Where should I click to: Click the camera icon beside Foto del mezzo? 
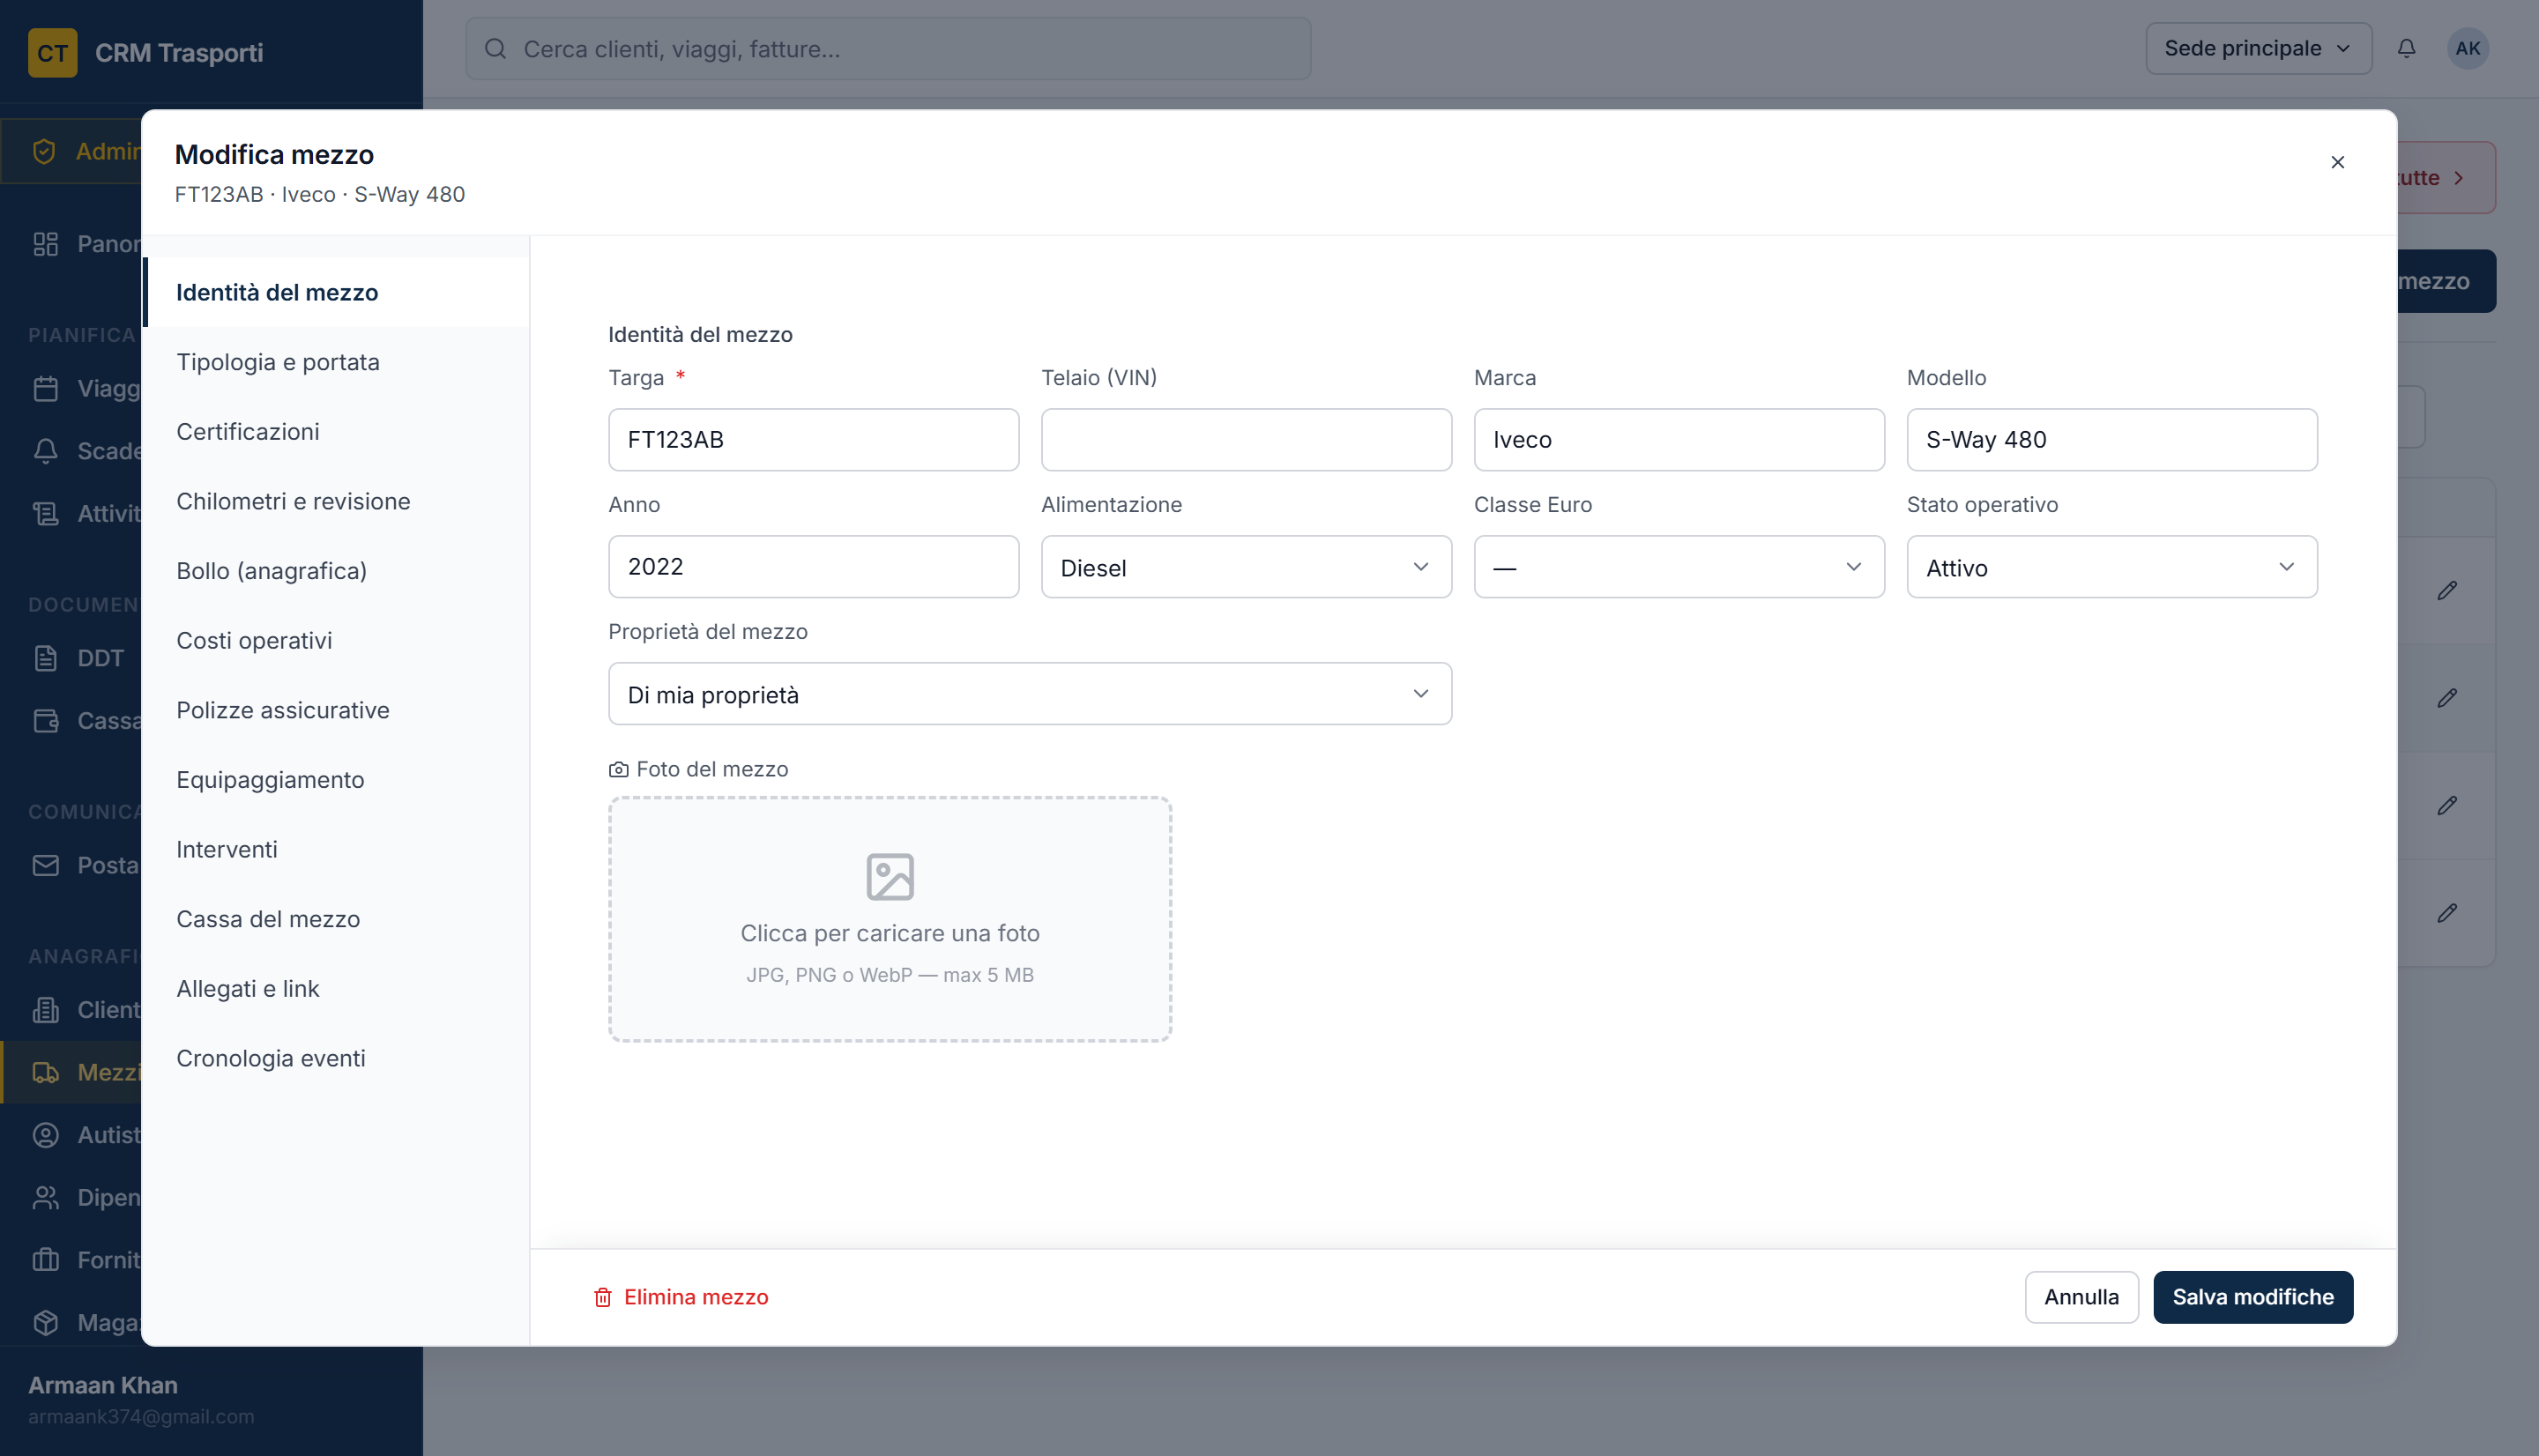click(x=618, y=769)
